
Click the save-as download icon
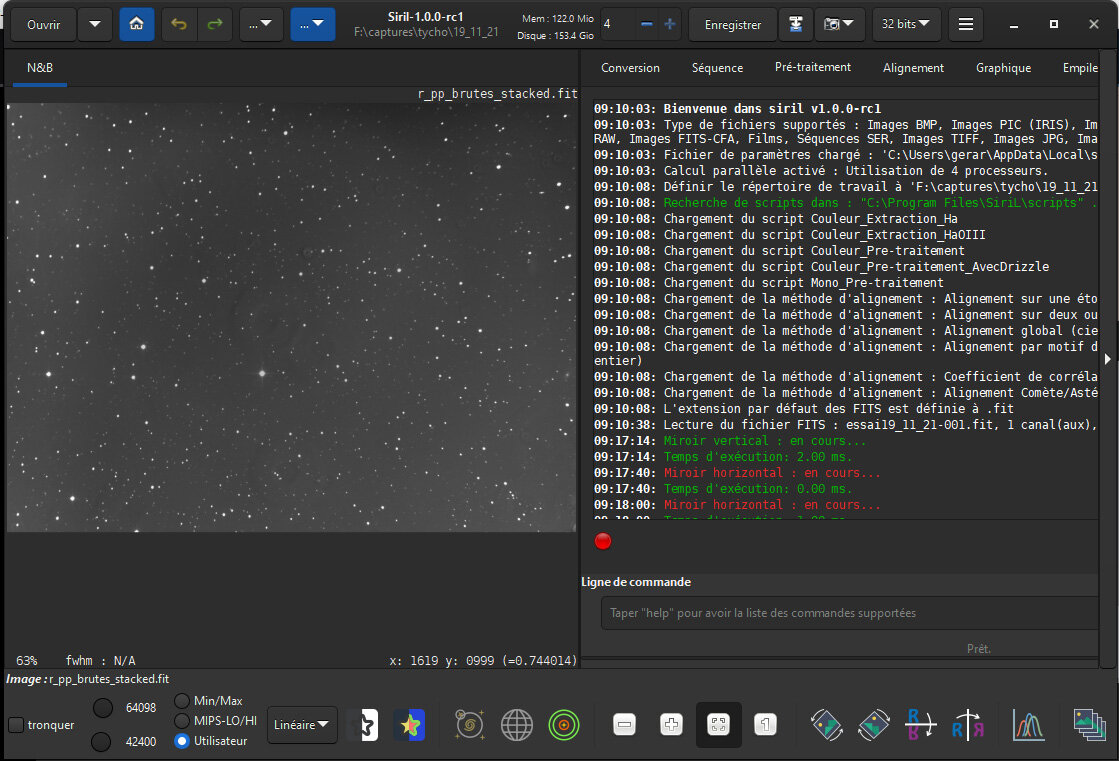pos(796,24)
